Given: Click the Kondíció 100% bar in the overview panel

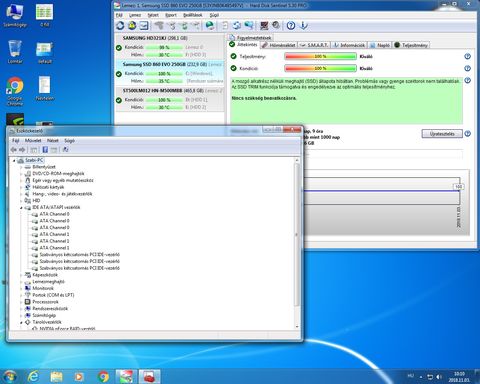Looking at the screenshot, I should tap(320, 68).
